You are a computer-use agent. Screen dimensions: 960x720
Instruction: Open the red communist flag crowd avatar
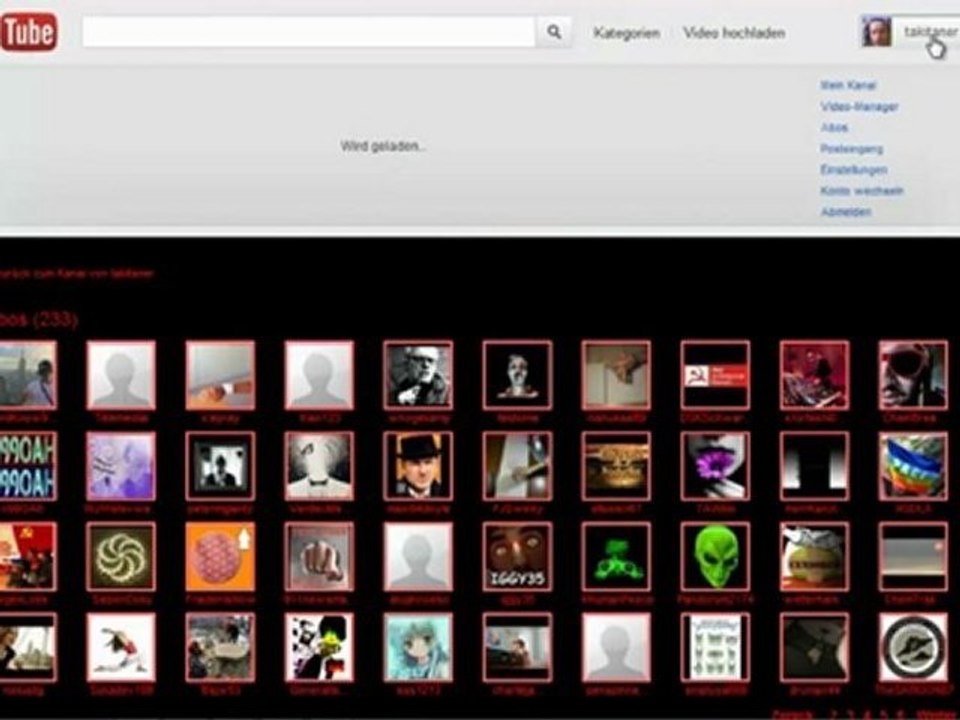(28, 557)
